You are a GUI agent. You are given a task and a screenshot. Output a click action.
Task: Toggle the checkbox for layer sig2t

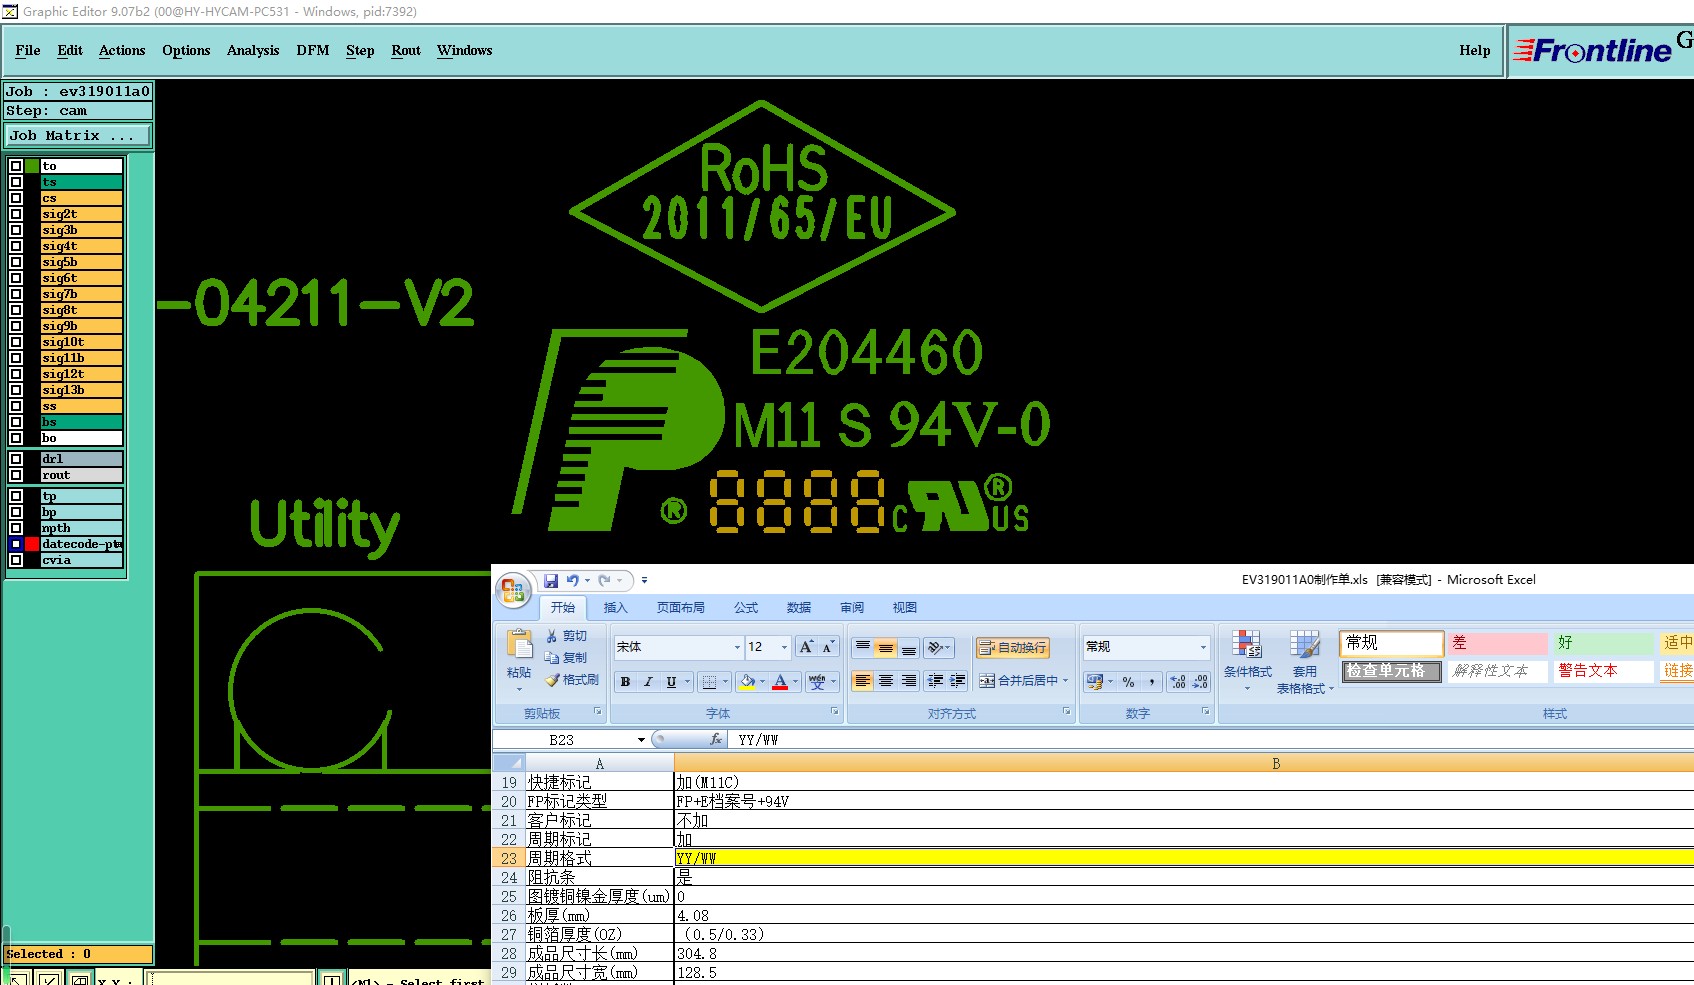(x=16, y=214)
